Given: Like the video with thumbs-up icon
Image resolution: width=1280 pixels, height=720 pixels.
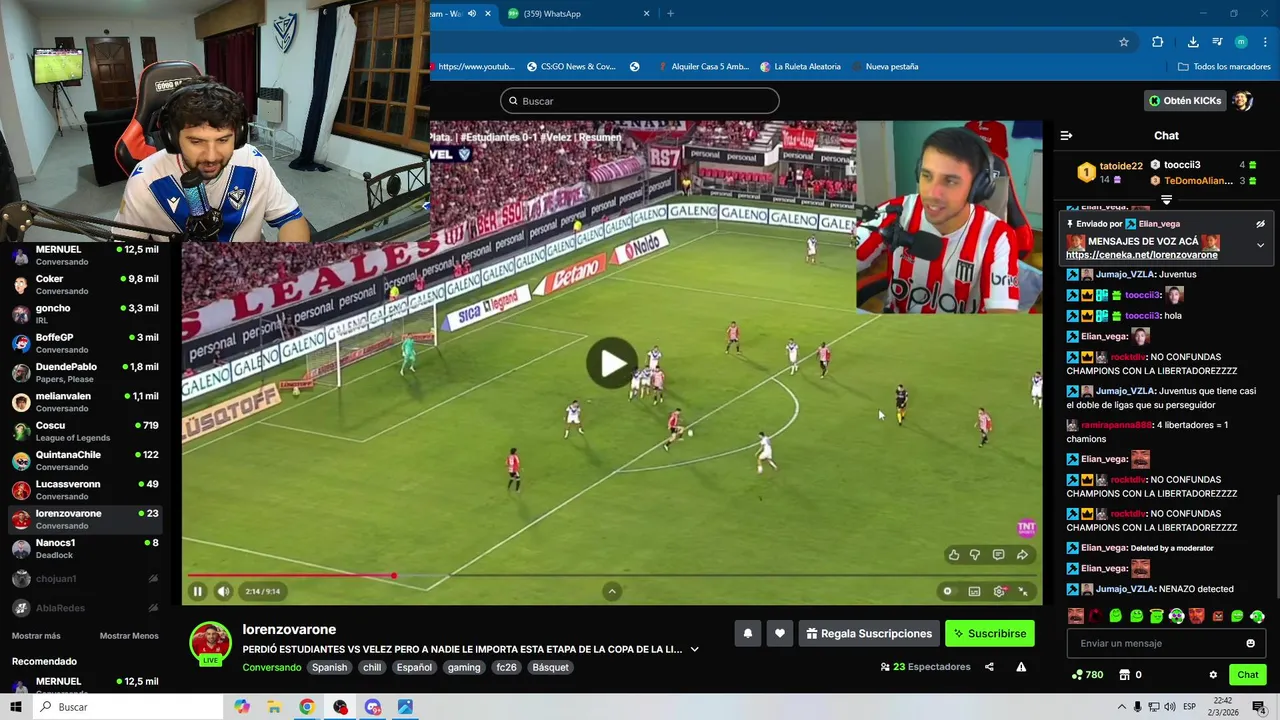Looking at the screenshot, I should (953, 555).
